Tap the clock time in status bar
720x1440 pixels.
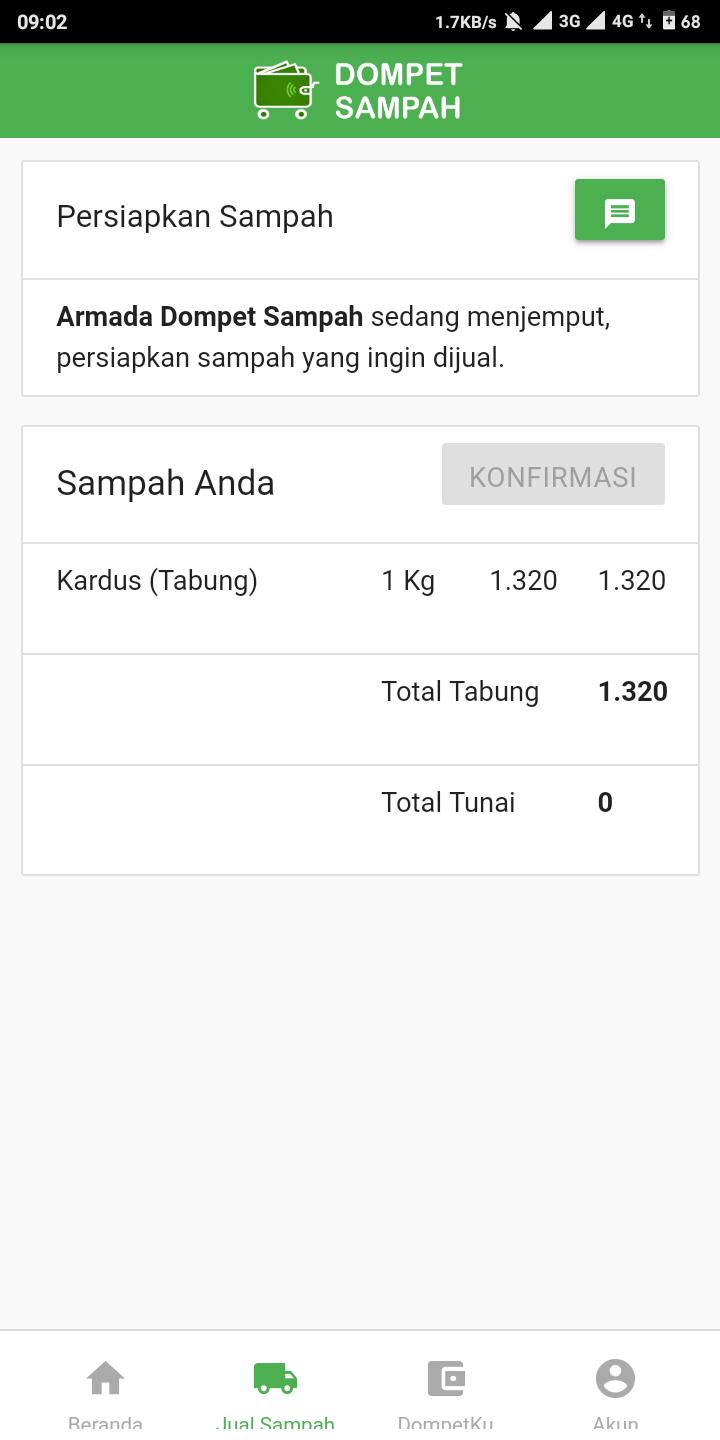pos(42,21)
